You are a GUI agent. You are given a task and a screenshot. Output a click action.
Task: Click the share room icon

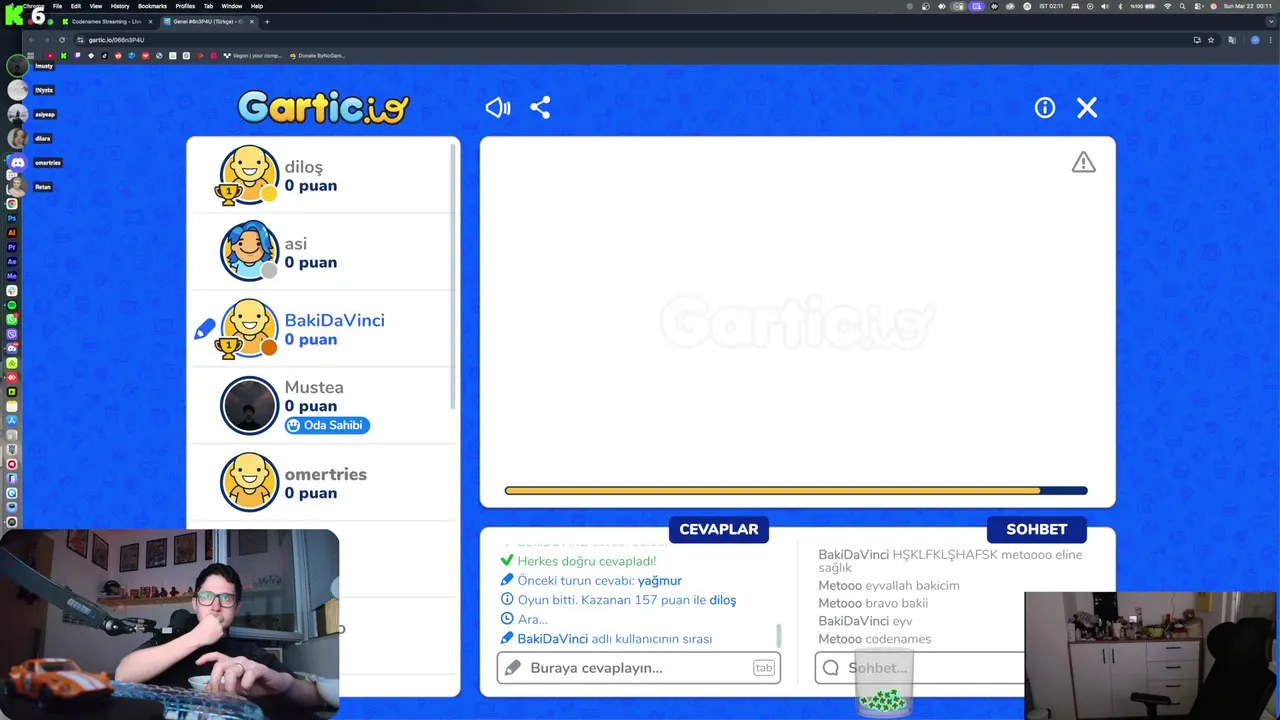pyautogui.click(x=540, y=108)
